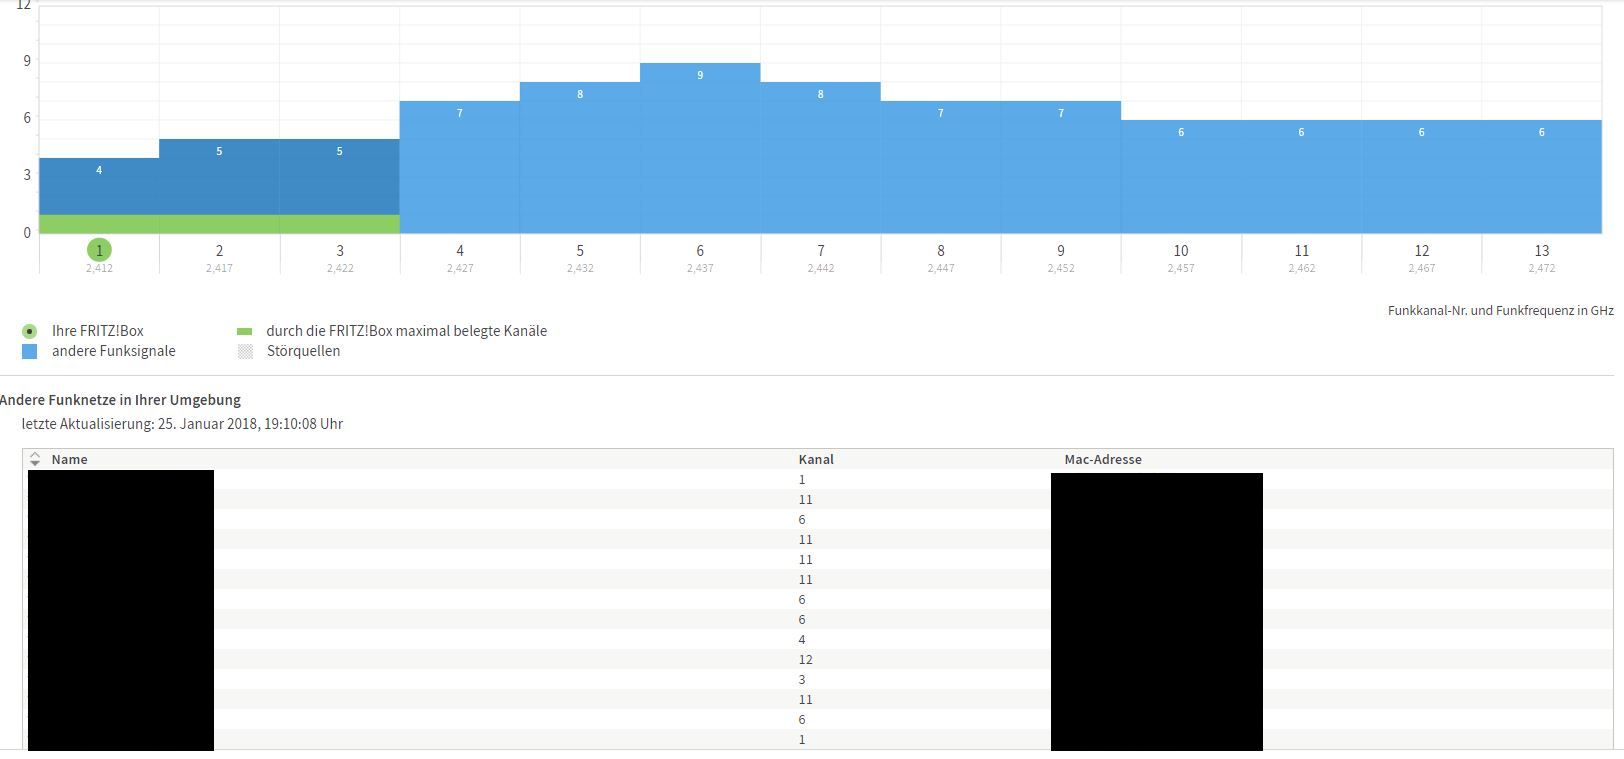This screenshot has height=759, width=1624.
Task: Click the green circled channel 1 marker
Action: pos(99,250)
